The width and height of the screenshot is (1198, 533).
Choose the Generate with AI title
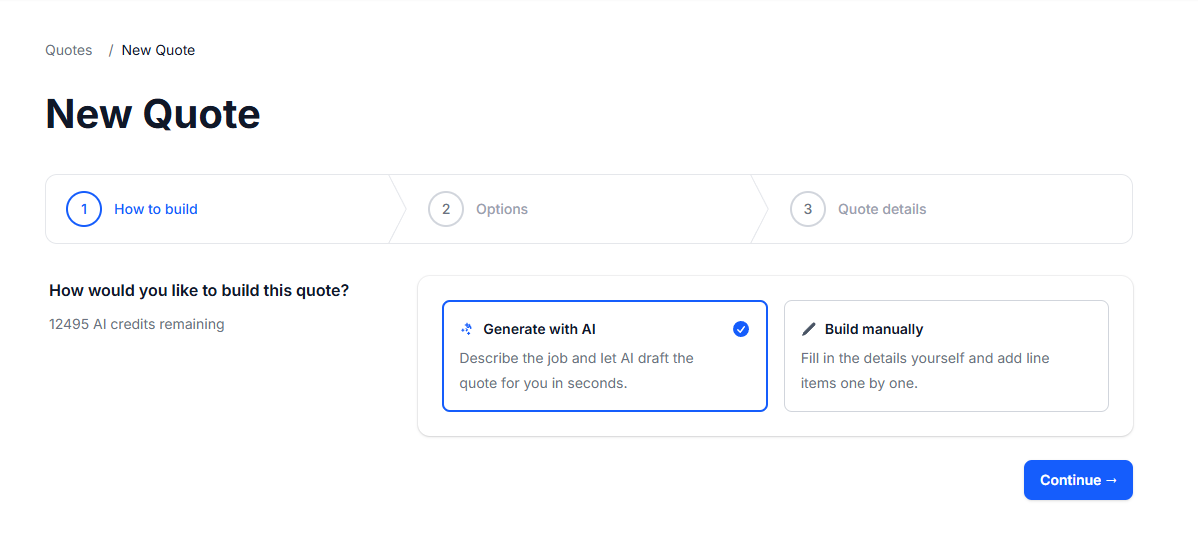pyautogui.click(x=539, y=329)
